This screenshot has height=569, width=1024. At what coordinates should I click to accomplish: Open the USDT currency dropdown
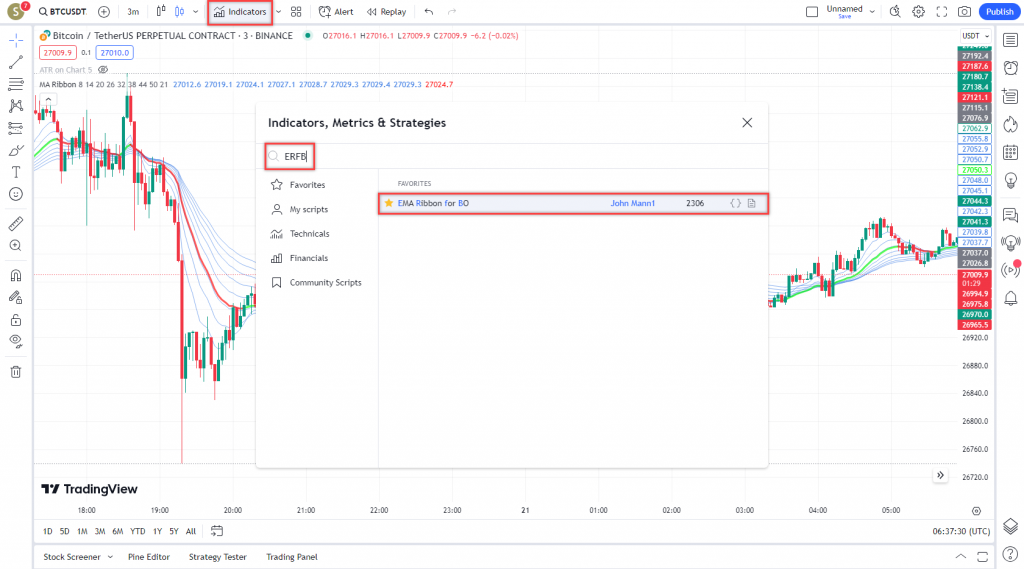(976, 36)
